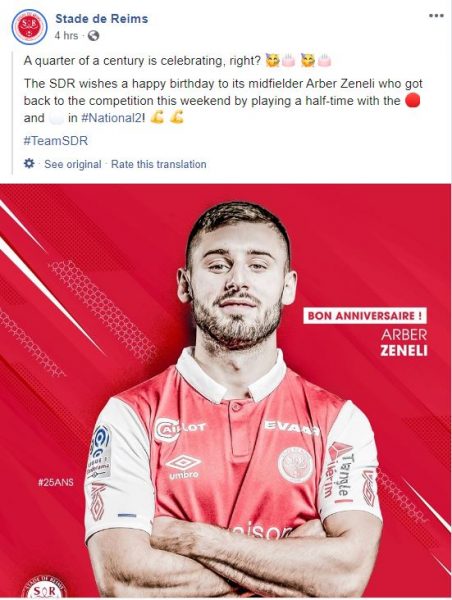Click the white circle emoji after 'and'

(x=56, y=118)
